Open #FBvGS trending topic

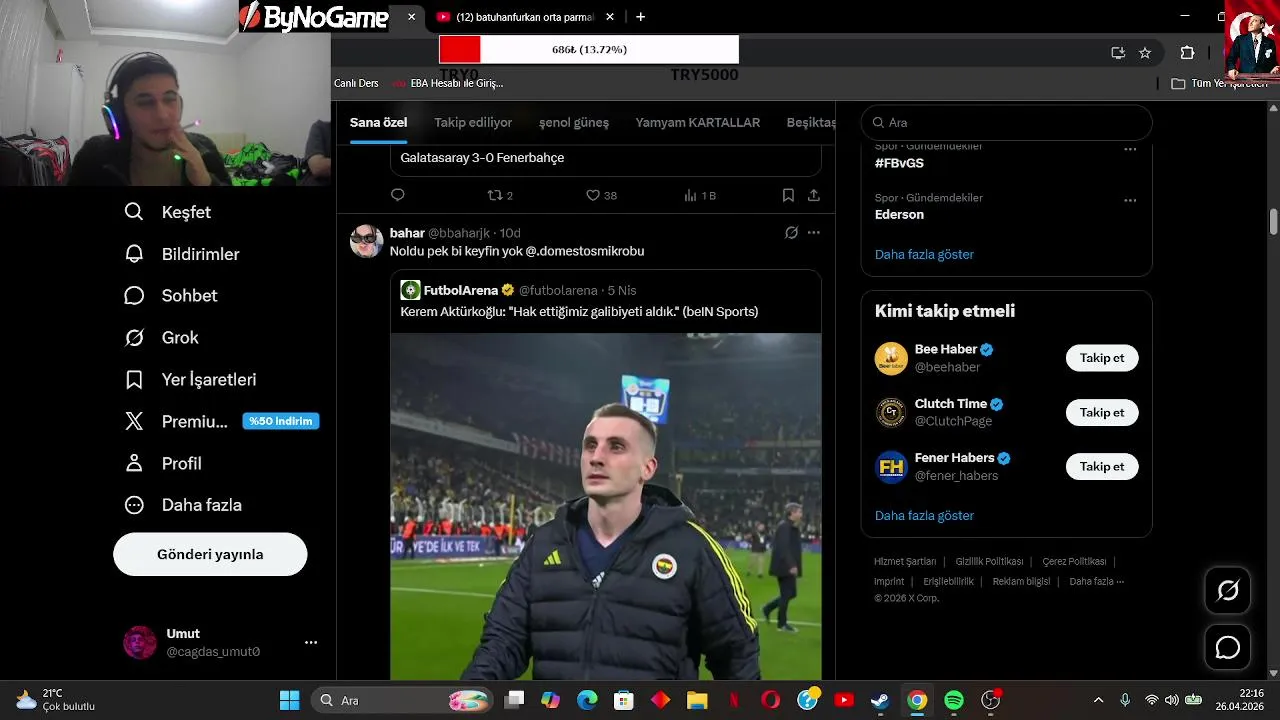pos(899,163)
